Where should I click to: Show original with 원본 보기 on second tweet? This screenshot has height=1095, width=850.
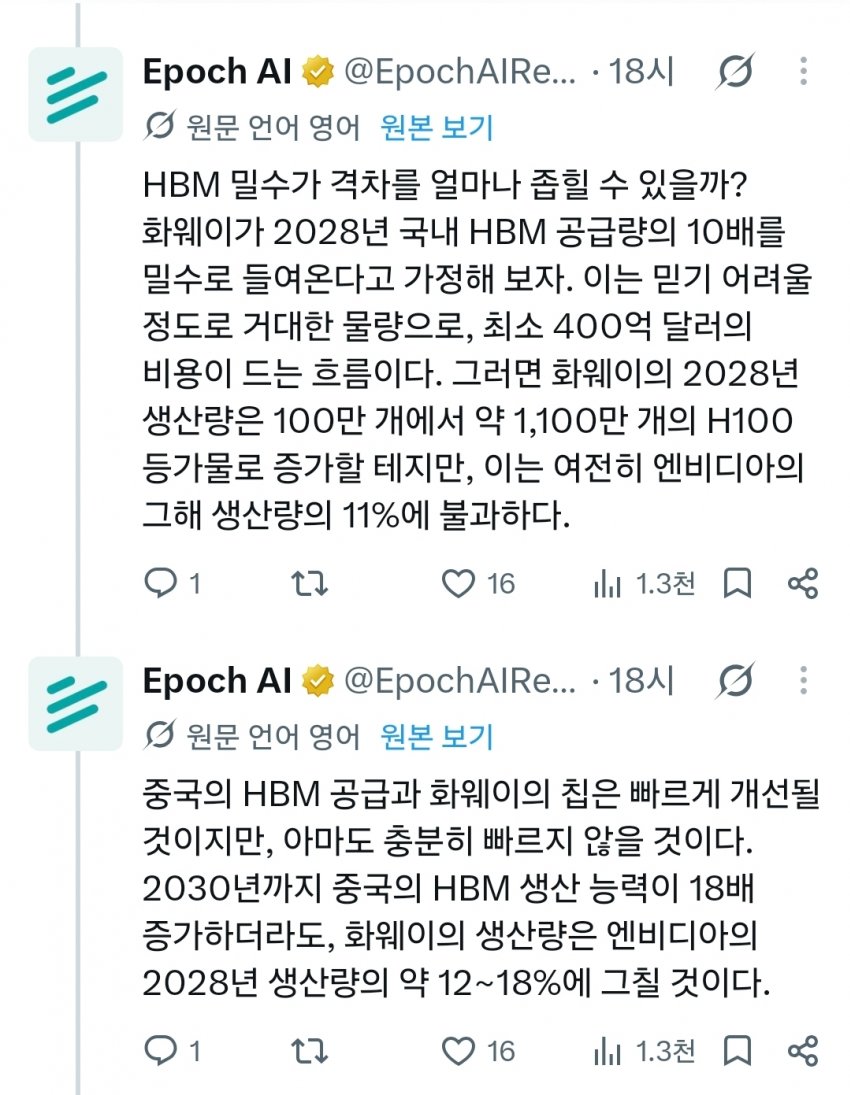pos(437,737)
